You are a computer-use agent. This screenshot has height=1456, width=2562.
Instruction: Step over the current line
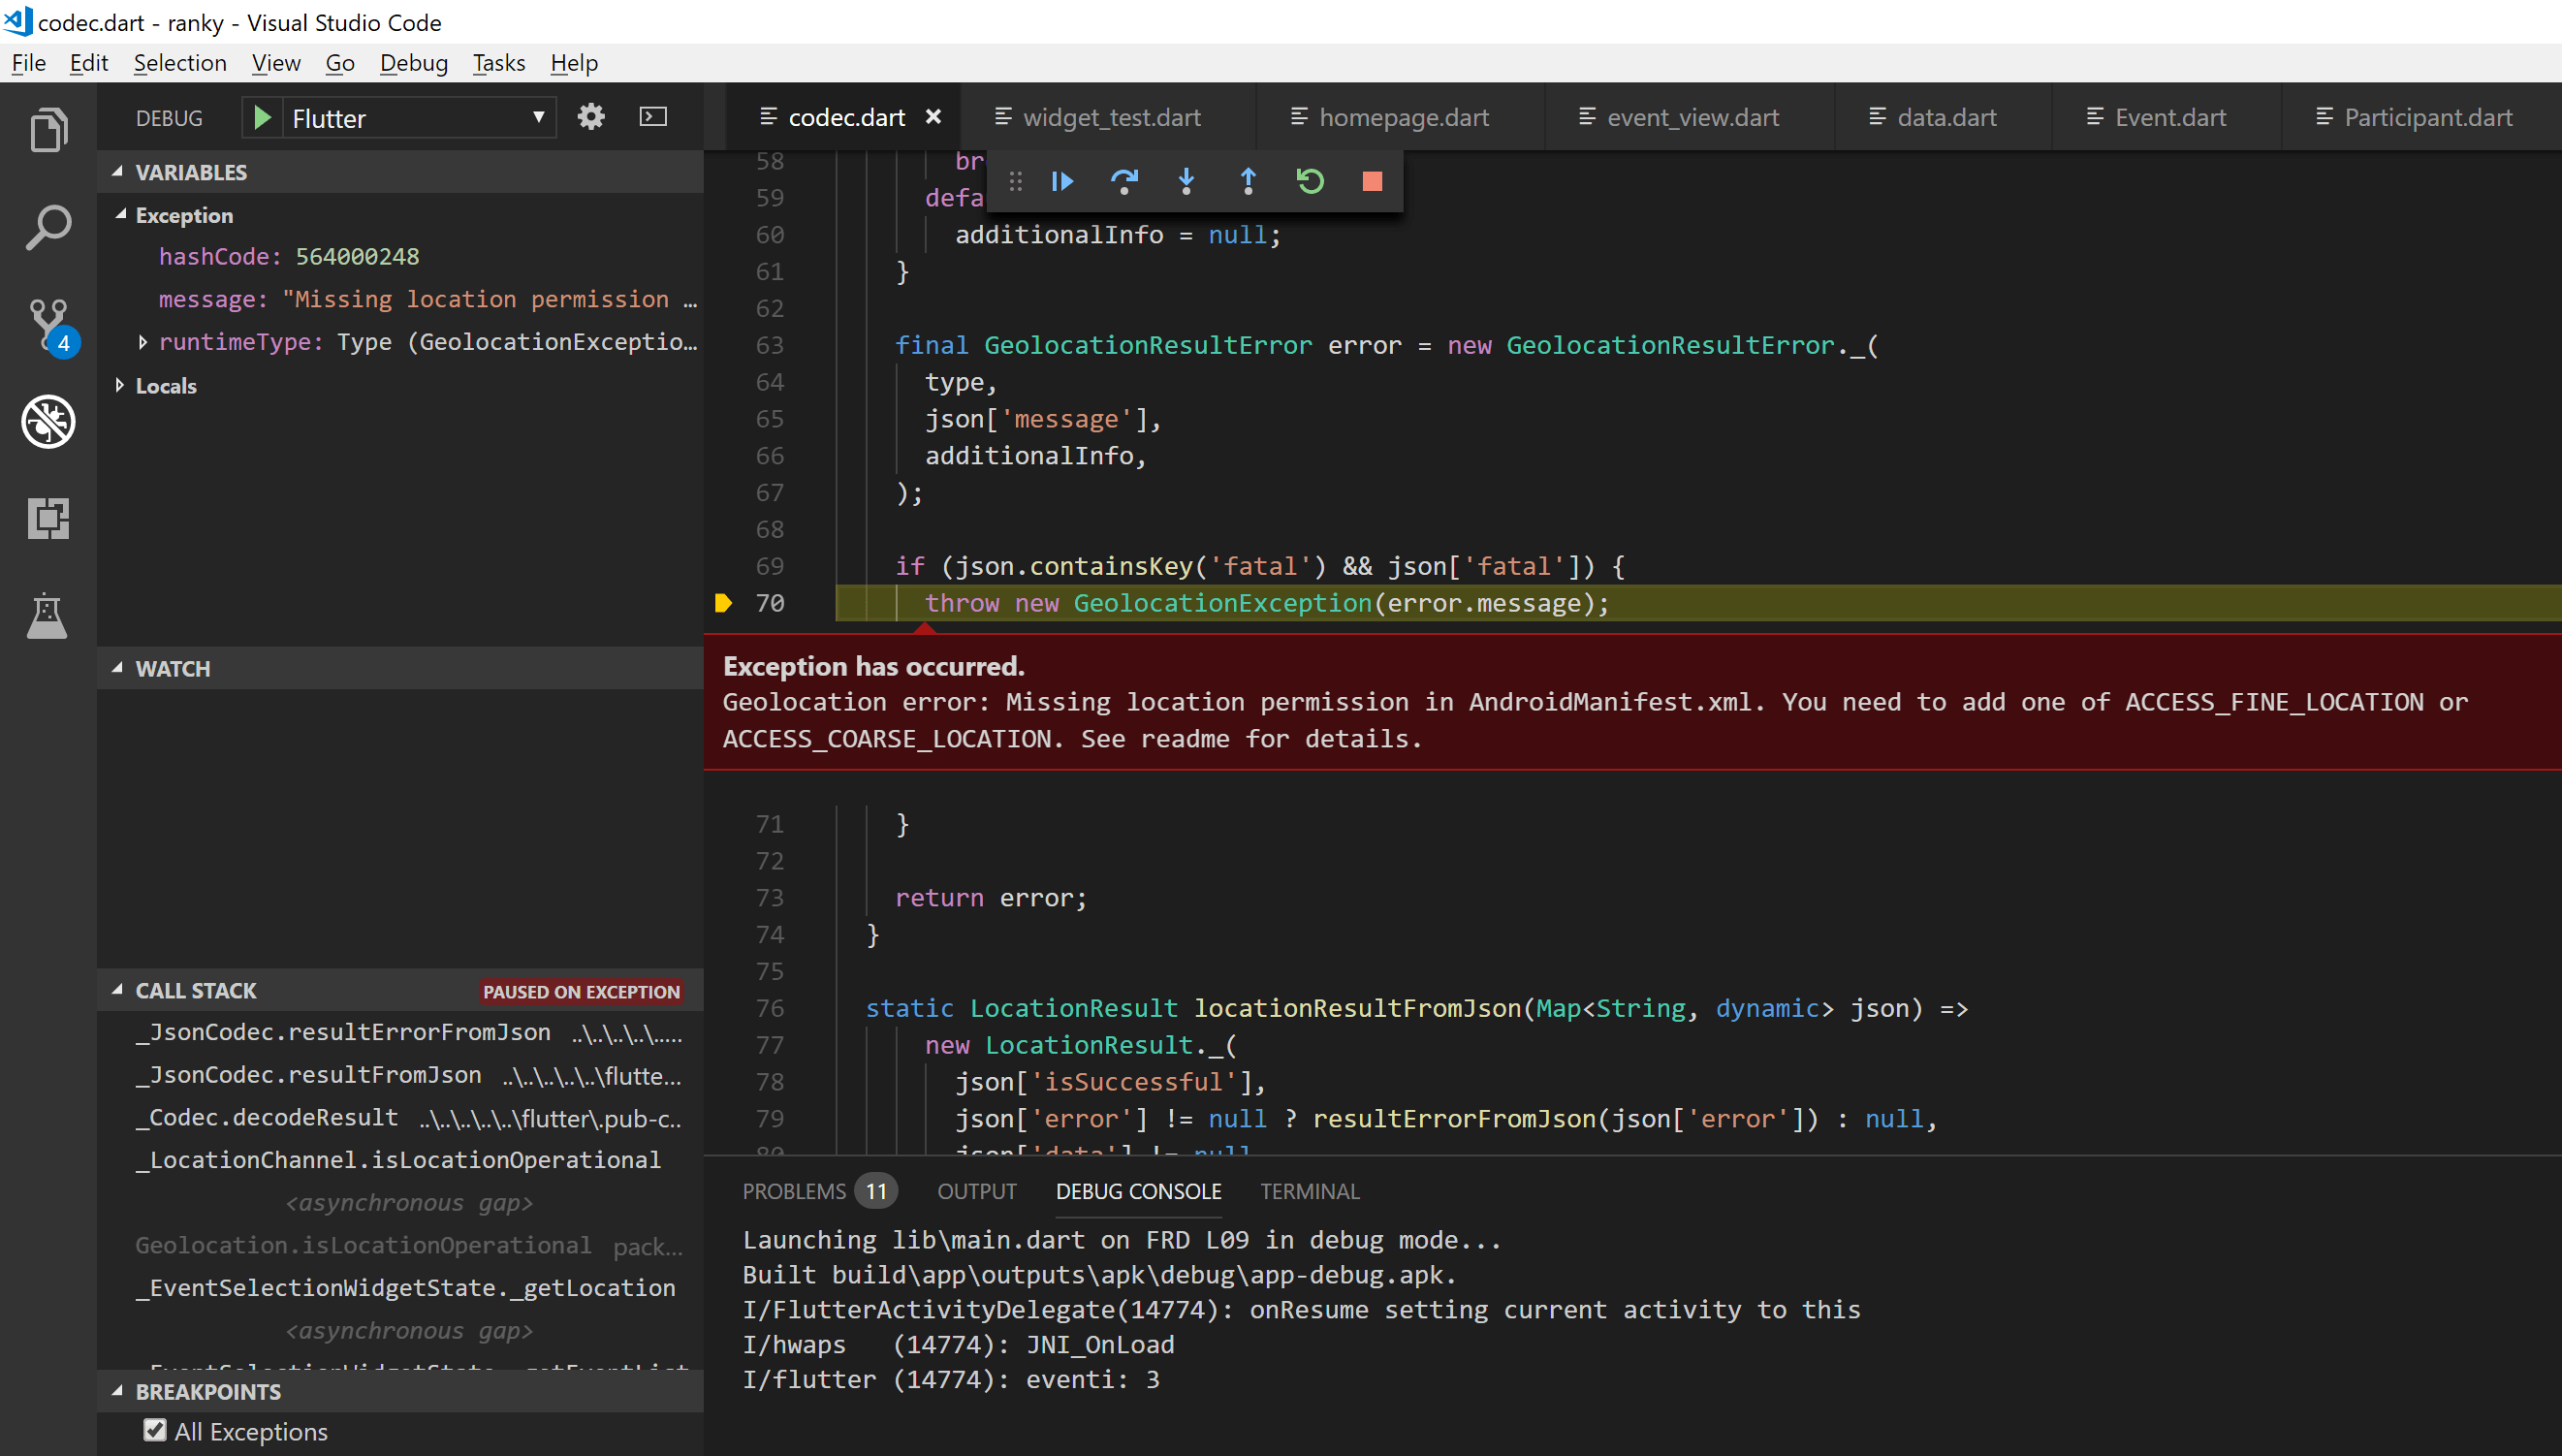(1124, 181)
